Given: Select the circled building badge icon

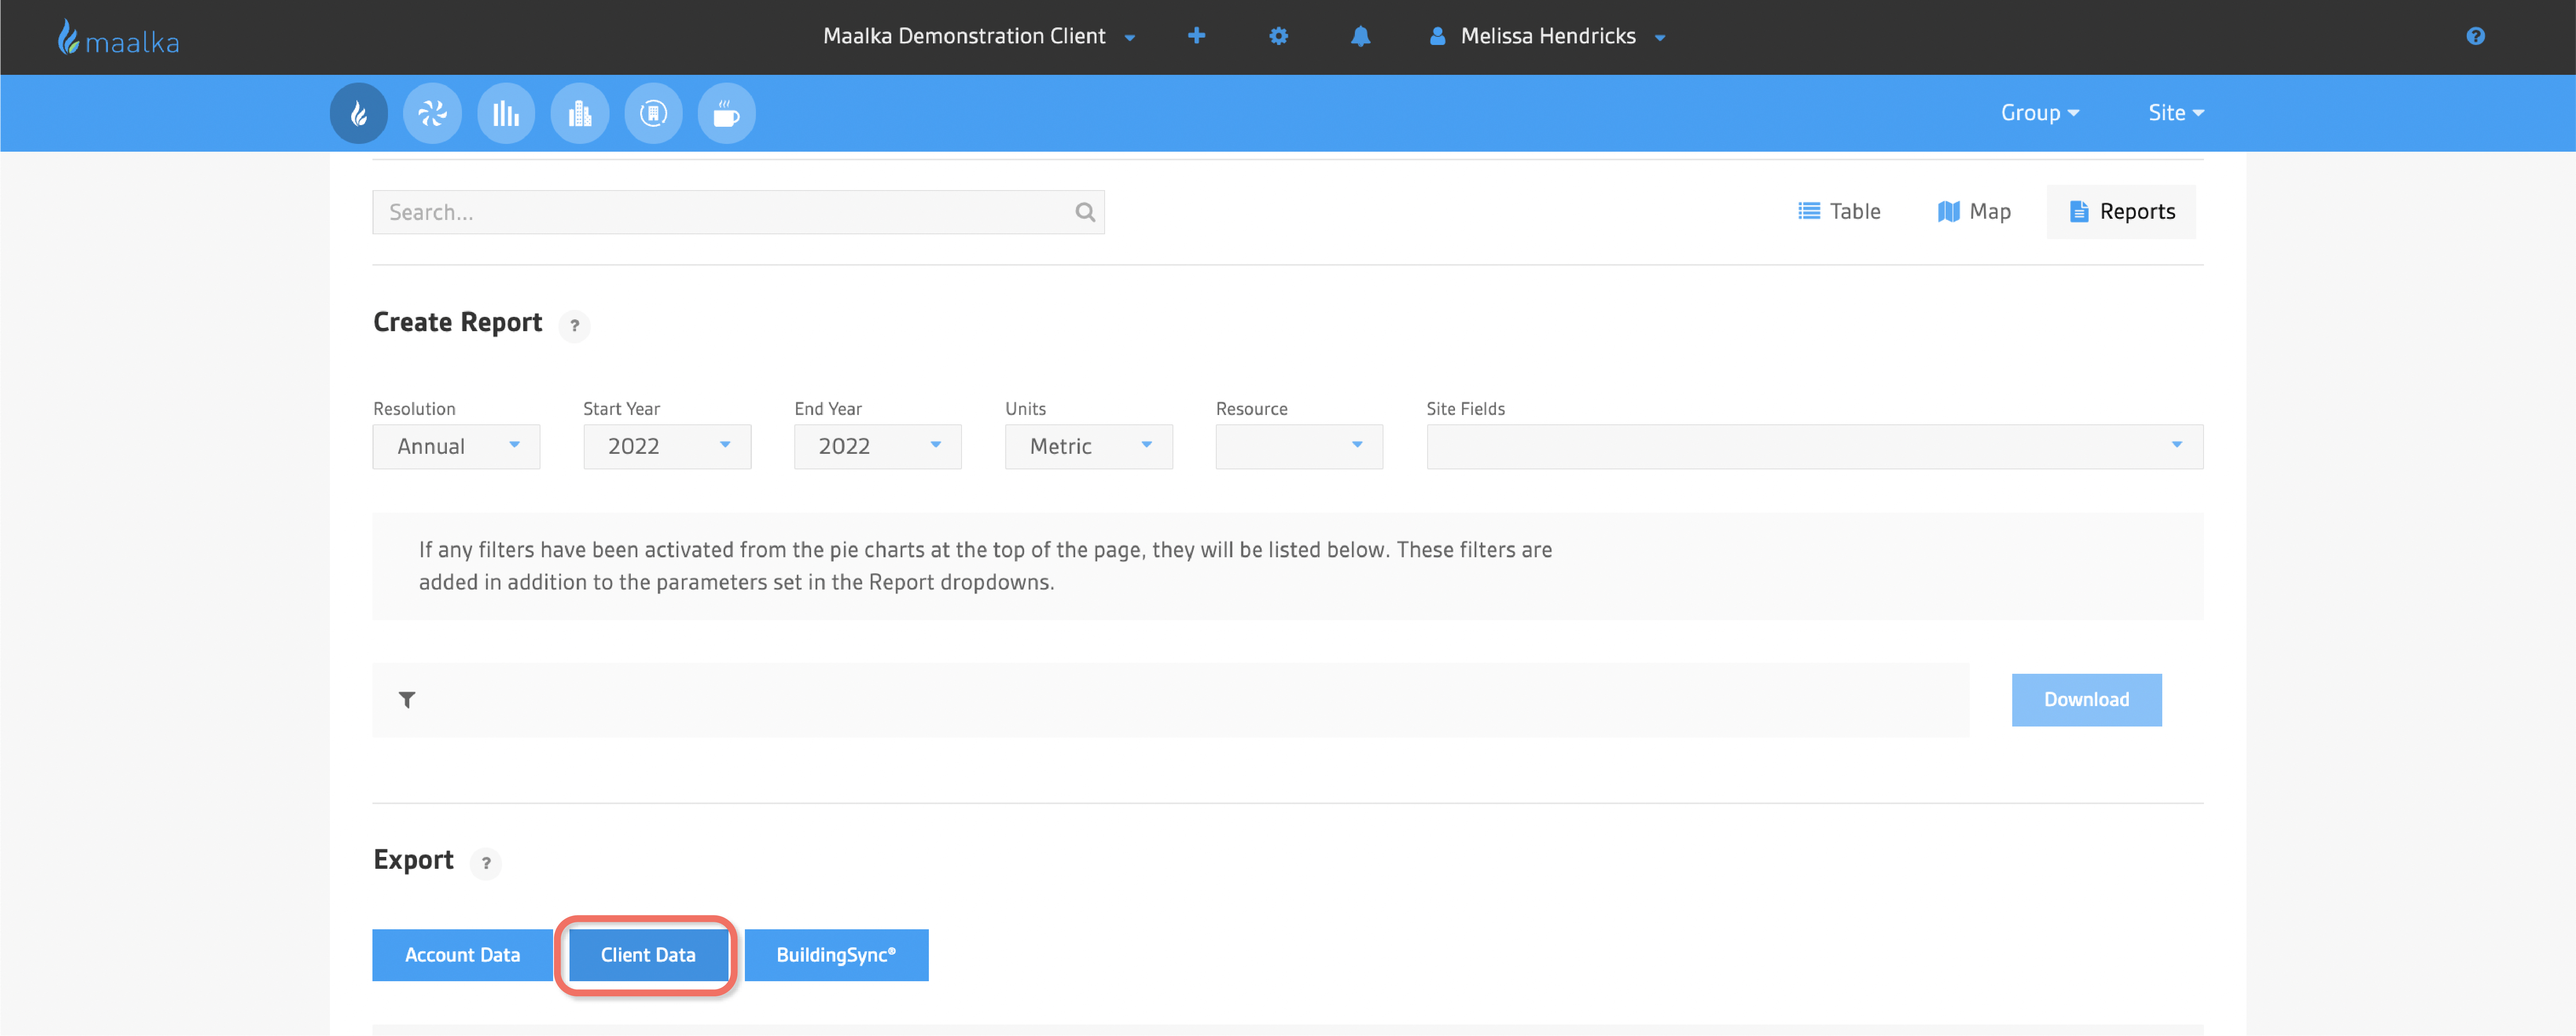Looking at the screenshot, I should pyautogui.click(x=653, y=113).
